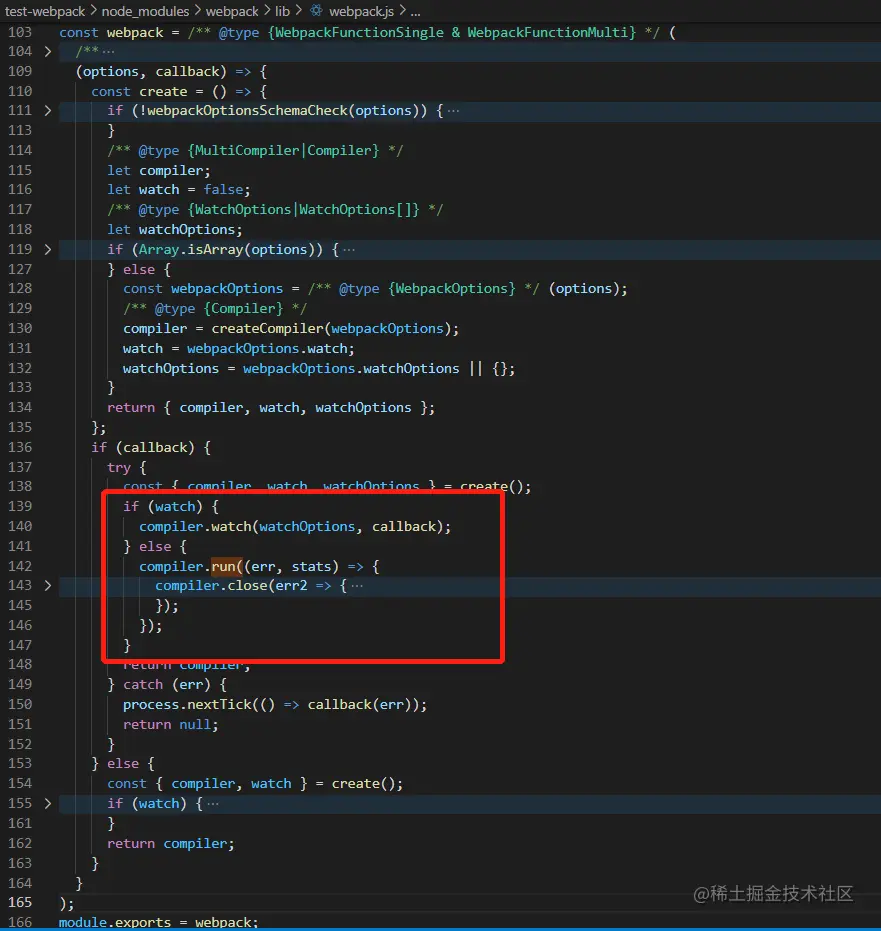Click the inline ellipsis on folded line 119
Screen dimensions: 881x931
tap(351, 249)
